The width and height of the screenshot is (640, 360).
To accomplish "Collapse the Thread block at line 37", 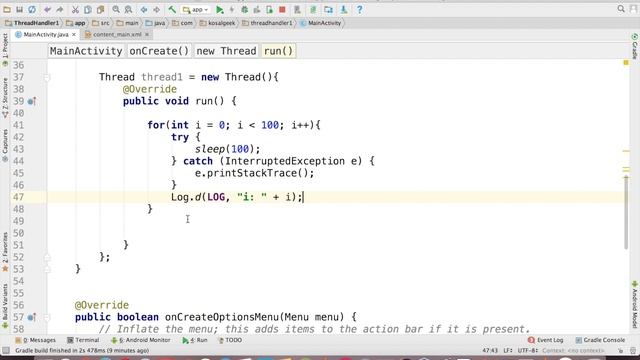I will coord(47,77).
